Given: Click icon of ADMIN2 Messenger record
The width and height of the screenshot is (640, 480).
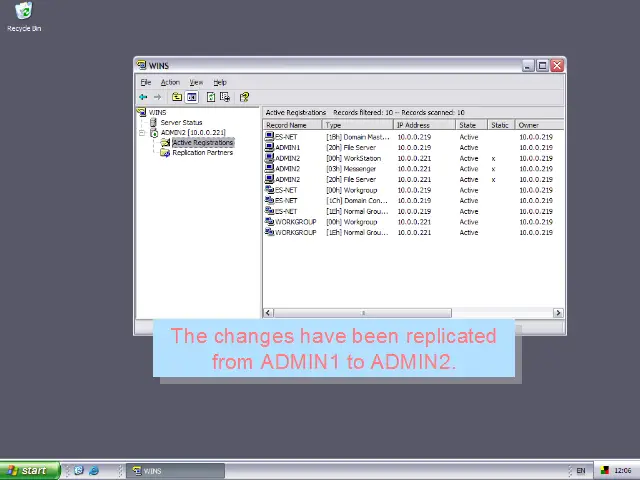Looking at the screenshot, I should tap(269, 168).
